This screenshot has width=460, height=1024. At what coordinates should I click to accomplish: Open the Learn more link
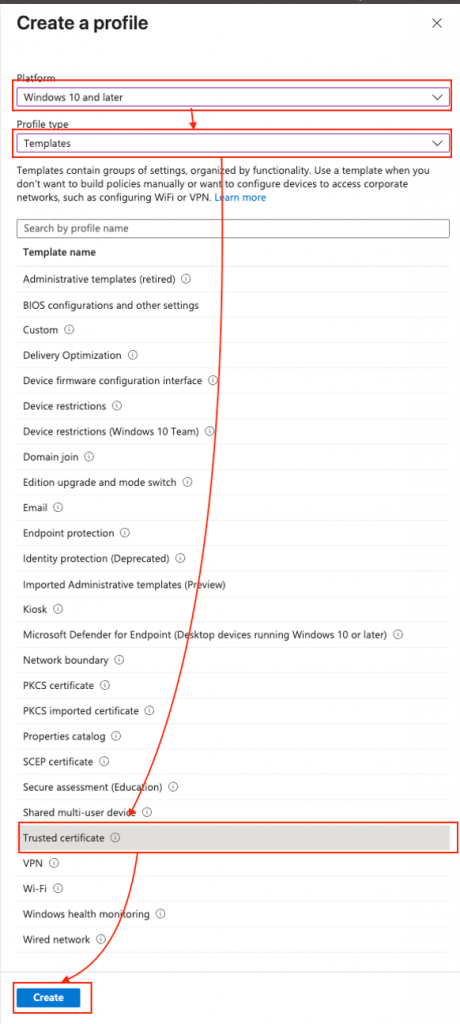click(240, 197)
